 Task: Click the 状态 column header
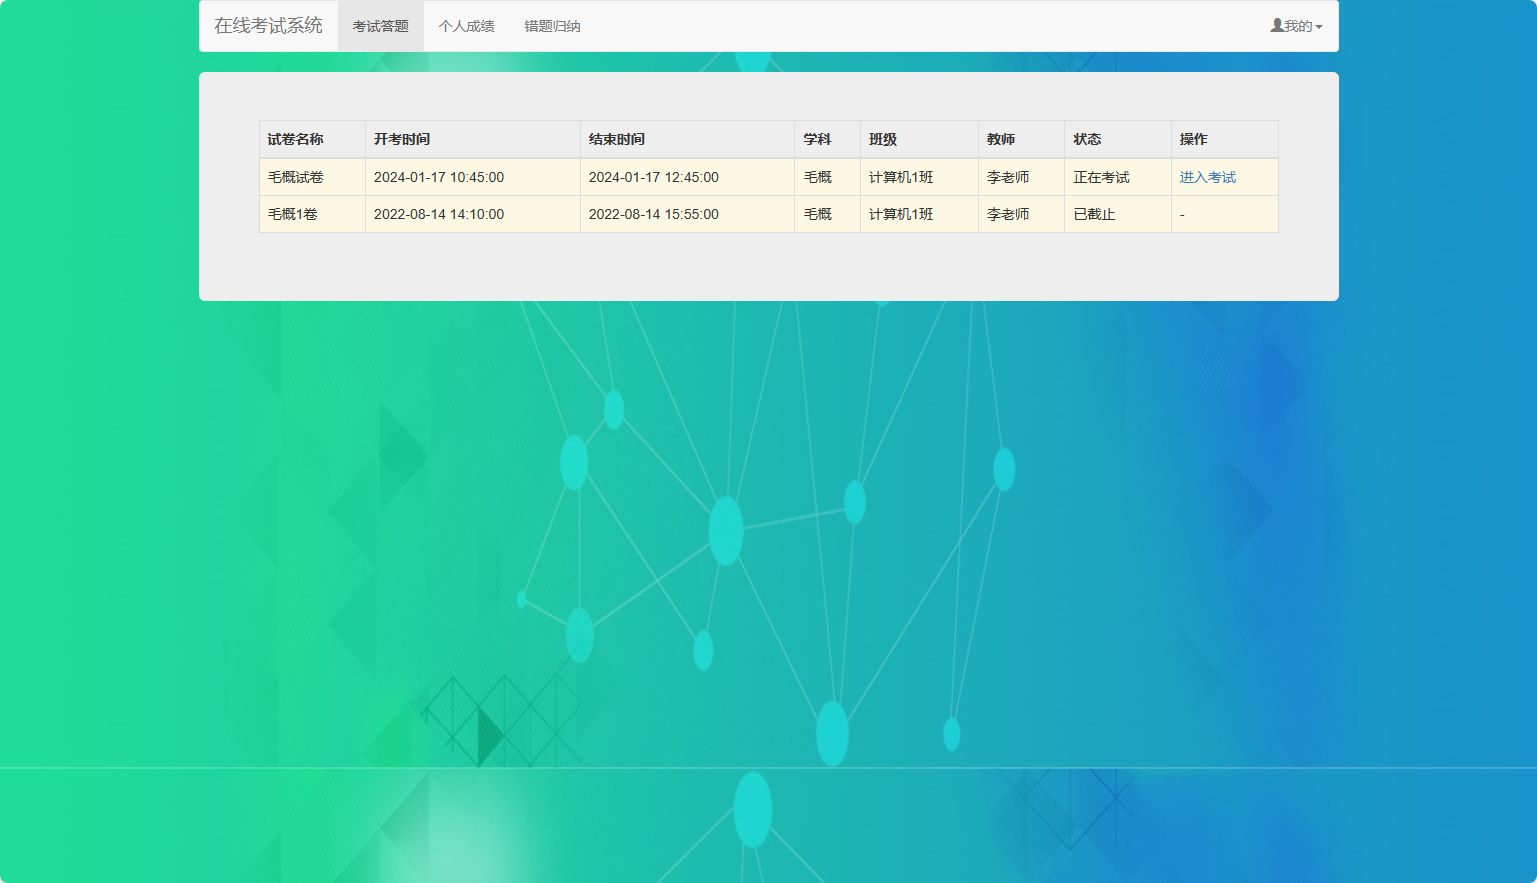tap(1088, 139)
